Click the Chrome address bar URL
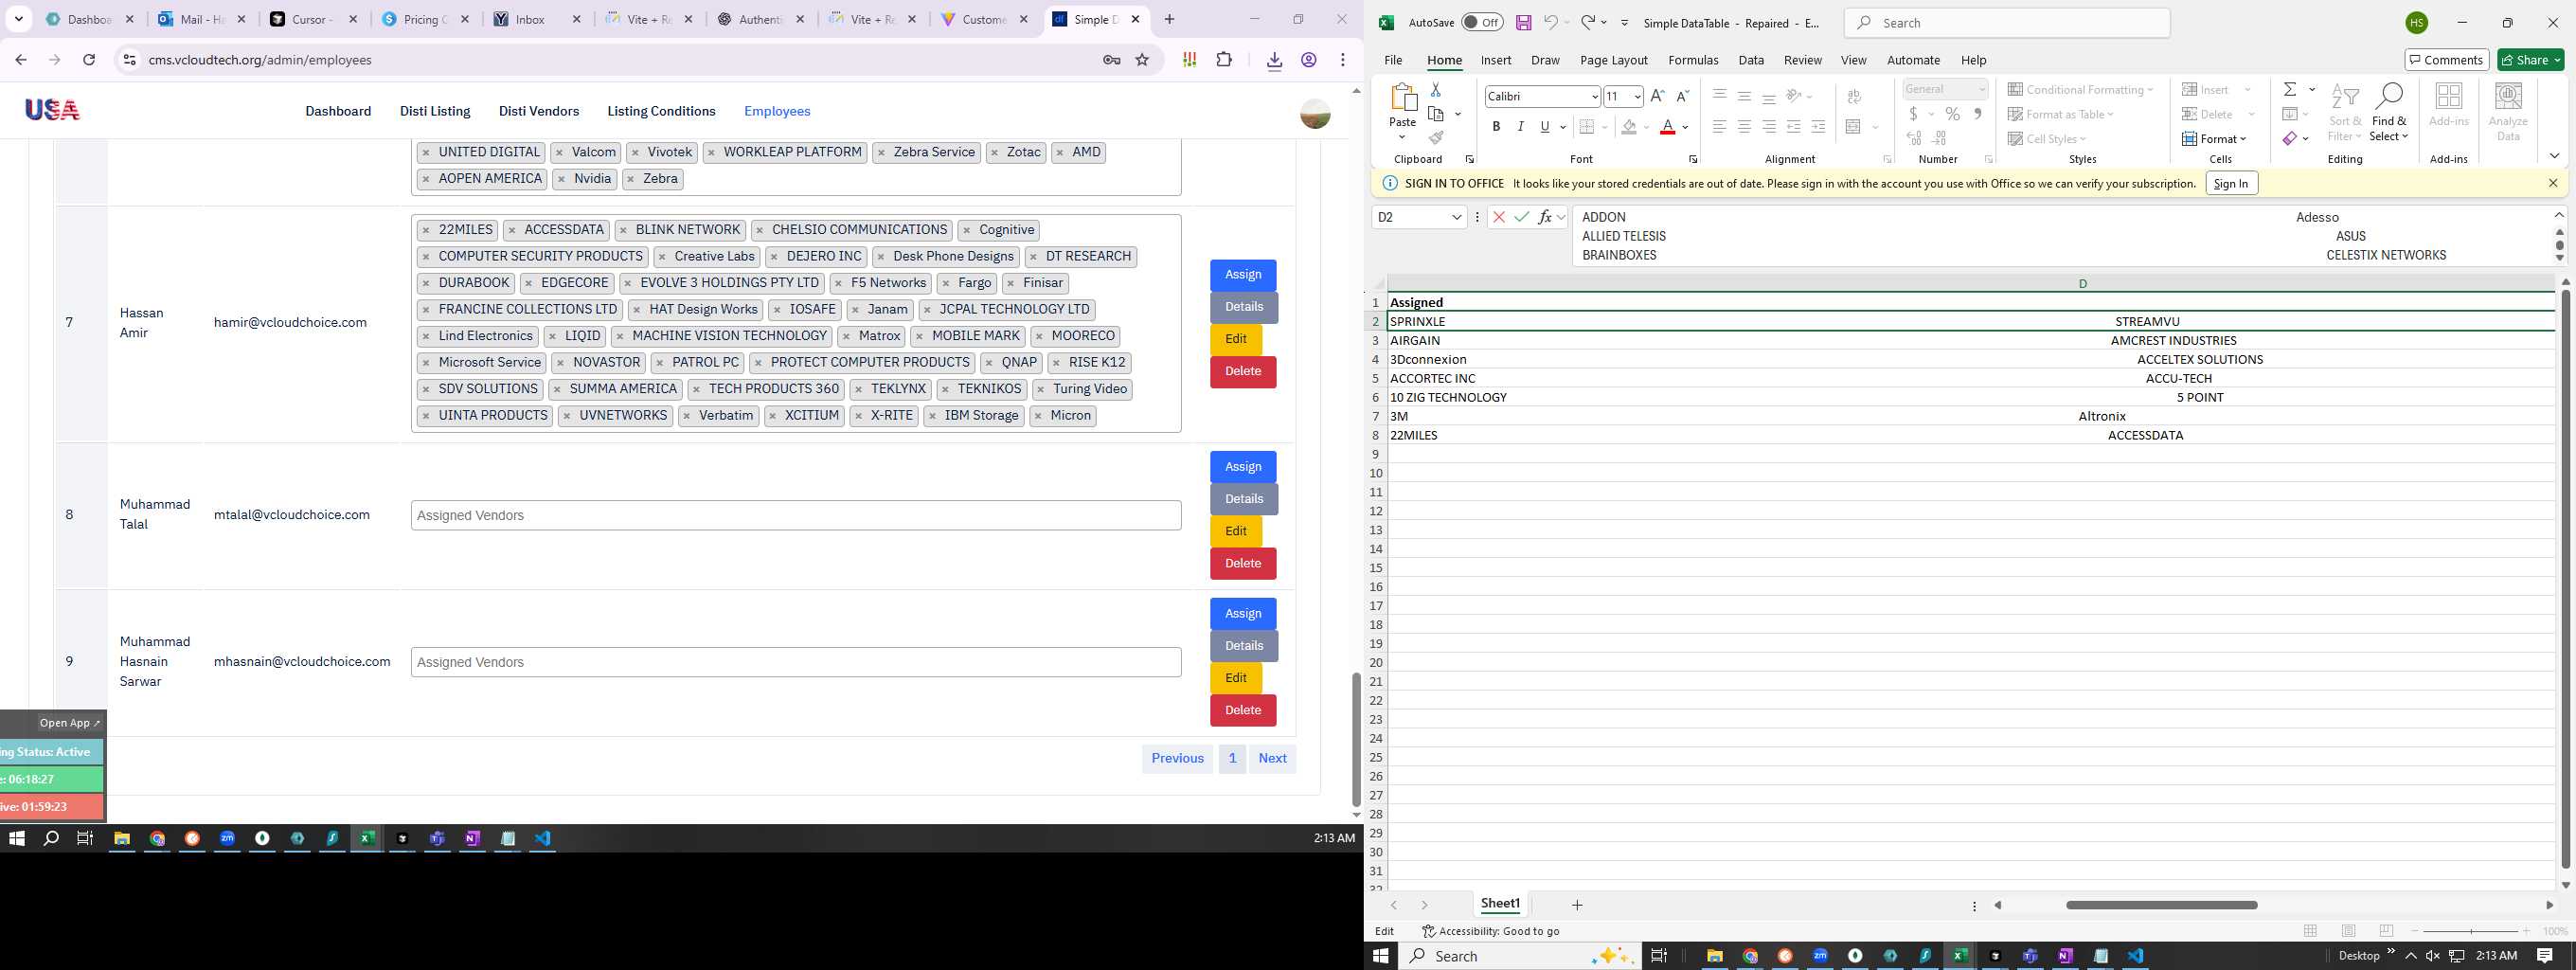Screen dimensions: 2576x970 260,60
